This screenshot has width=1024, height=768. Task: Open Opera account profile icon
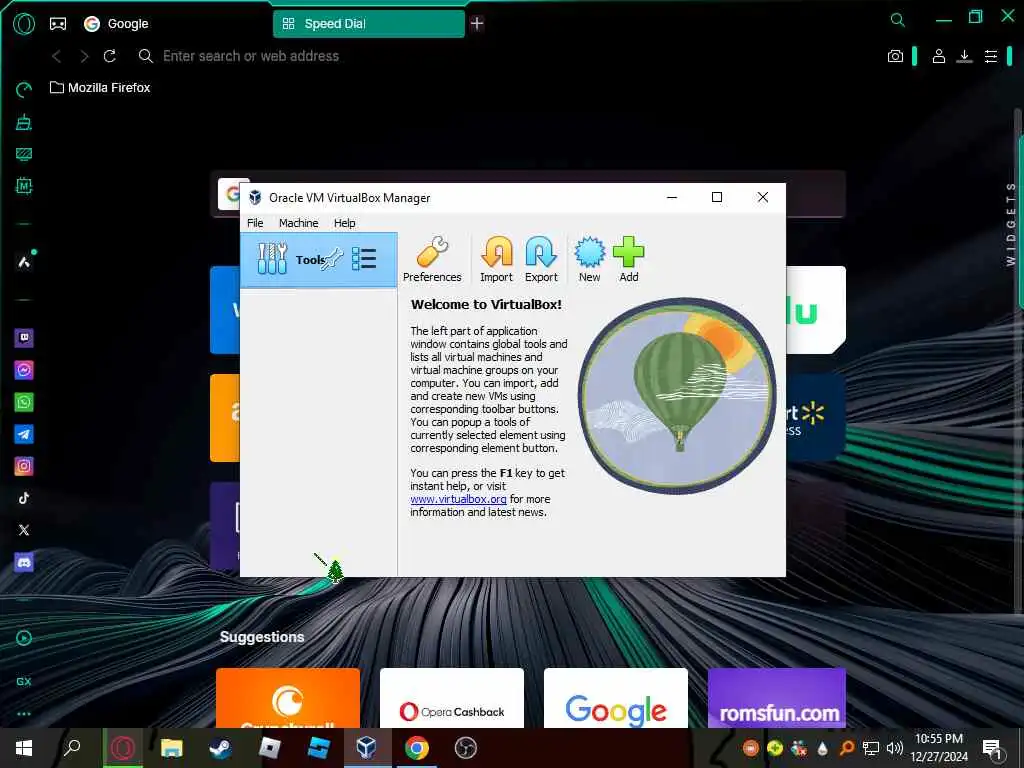(938, 56)
